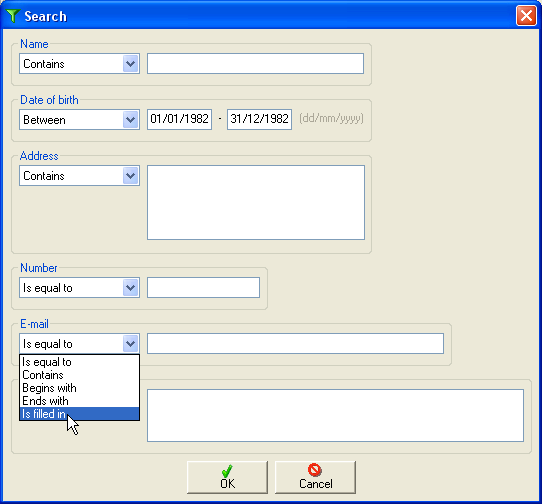Expand the Name condition dropdown arrow

coord(130,64)
